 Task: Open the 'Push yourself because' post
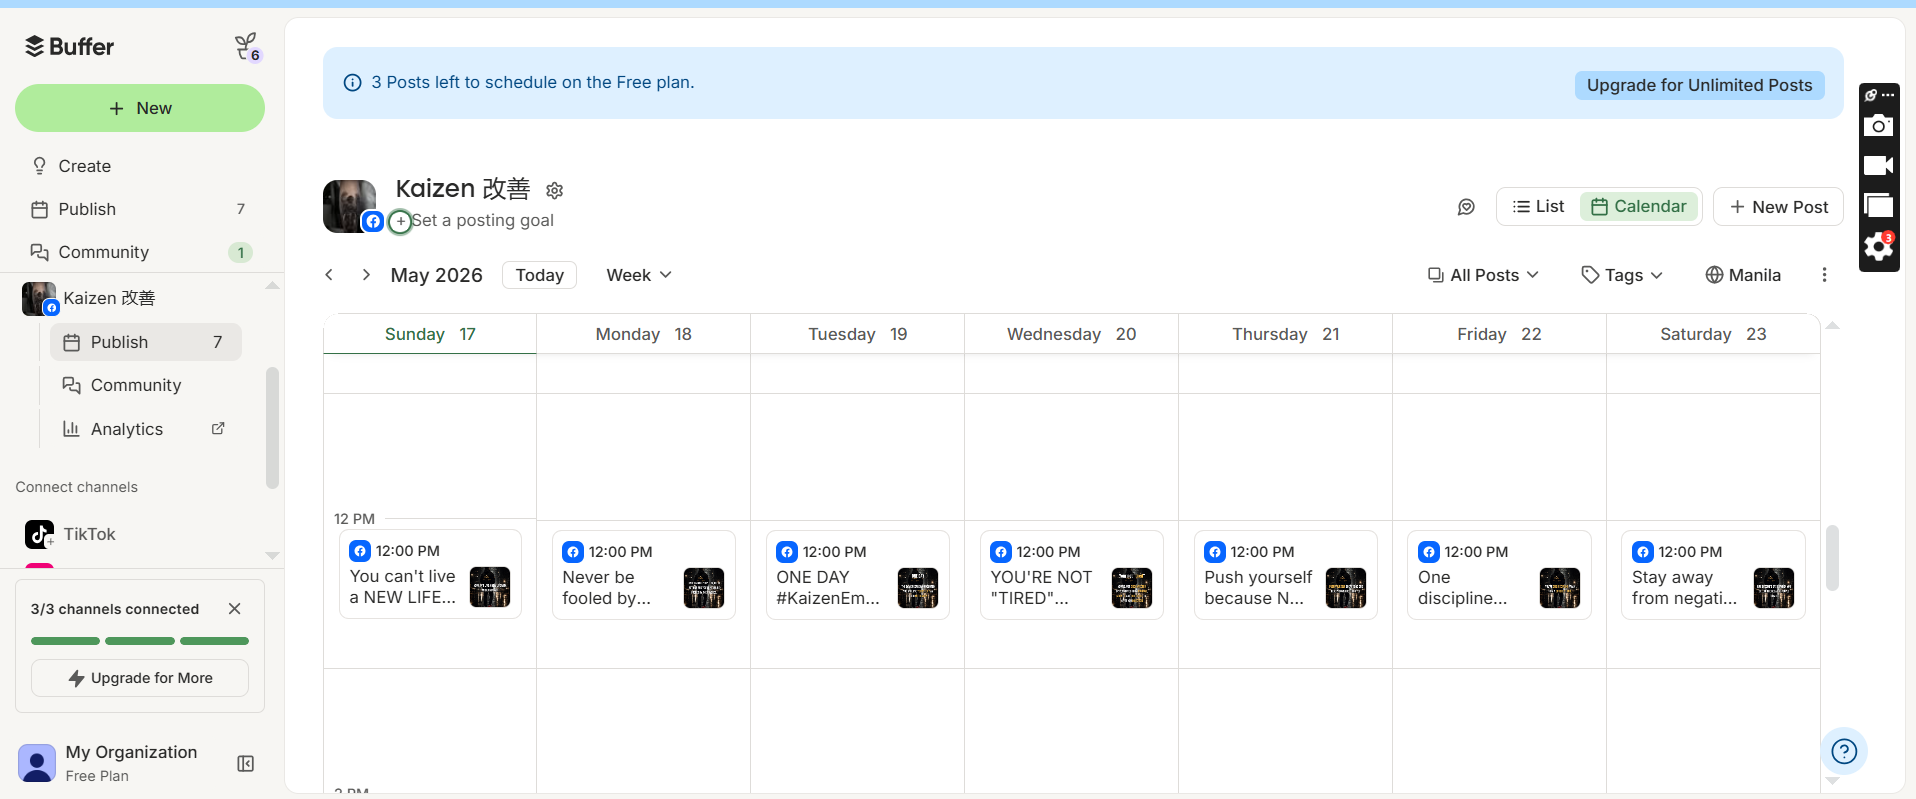tap(1285, 575)
